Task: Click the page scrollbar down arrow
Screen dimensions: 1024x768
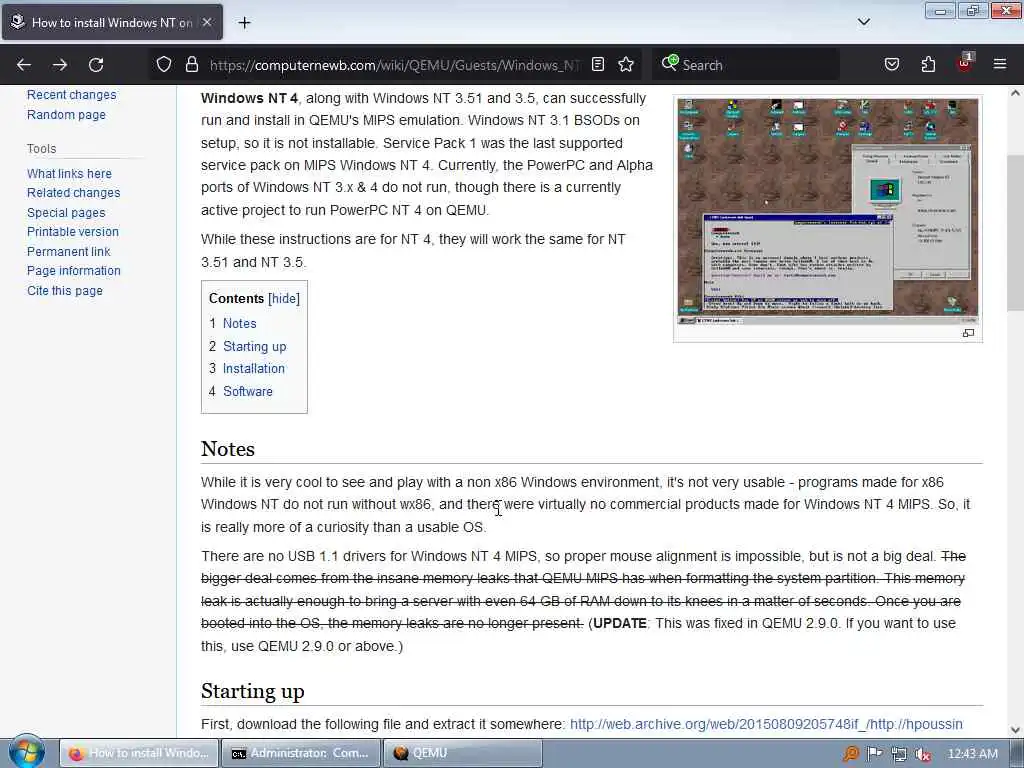Action: pyautogui.click(x=1015, y=730)
